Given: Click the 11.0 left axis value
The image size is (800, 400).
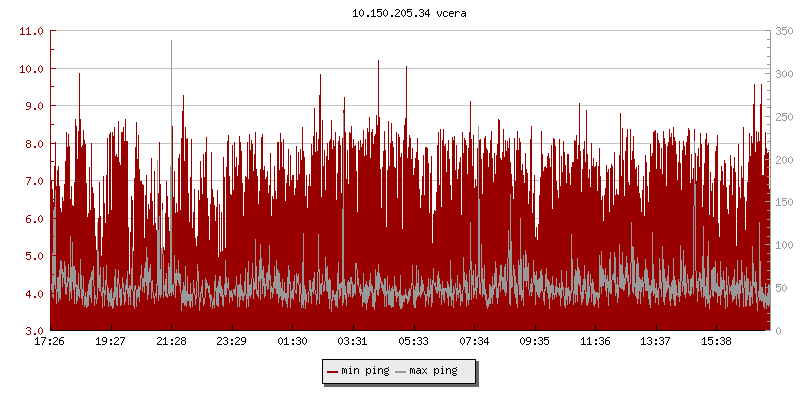Looking at the screenshot, I should pyautogui.click(x=32, y=31).
